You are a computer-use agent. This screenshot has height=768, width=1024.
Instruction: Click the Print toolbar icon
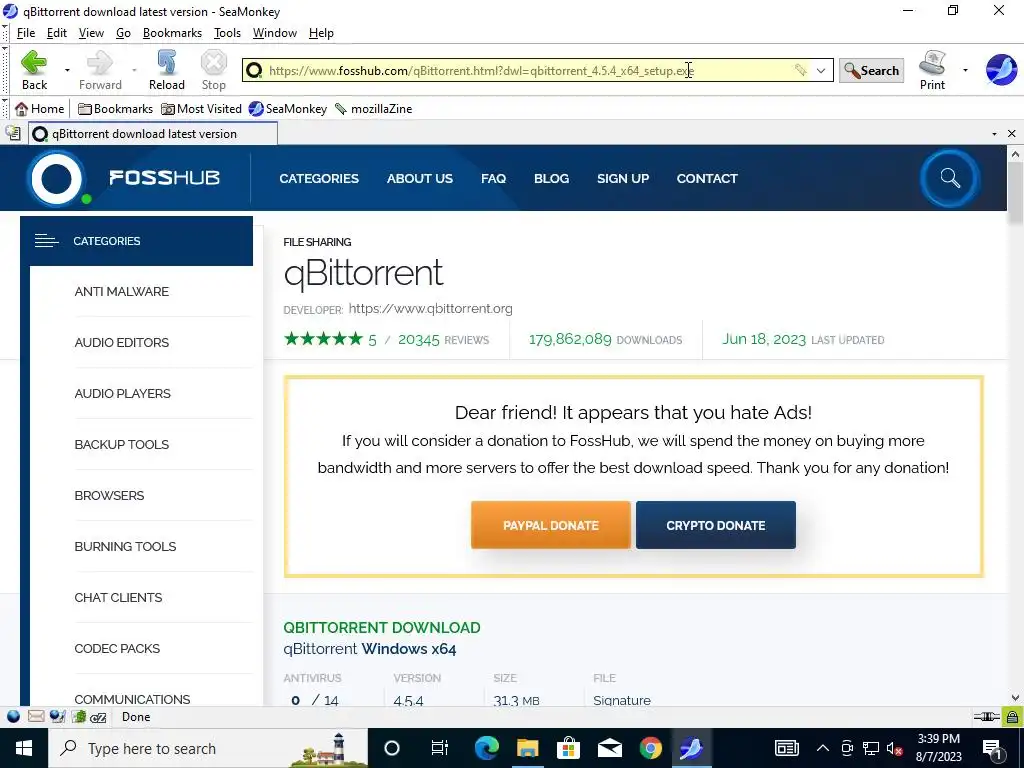[x=933, y=63]
